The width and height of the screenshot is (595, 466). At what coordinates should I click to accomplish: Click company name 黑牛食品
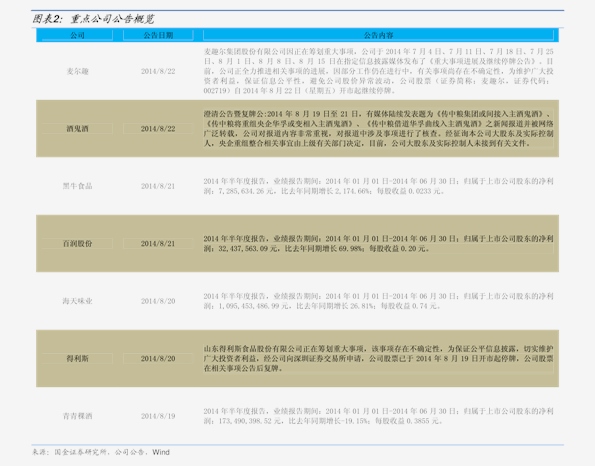click(77, 186)
